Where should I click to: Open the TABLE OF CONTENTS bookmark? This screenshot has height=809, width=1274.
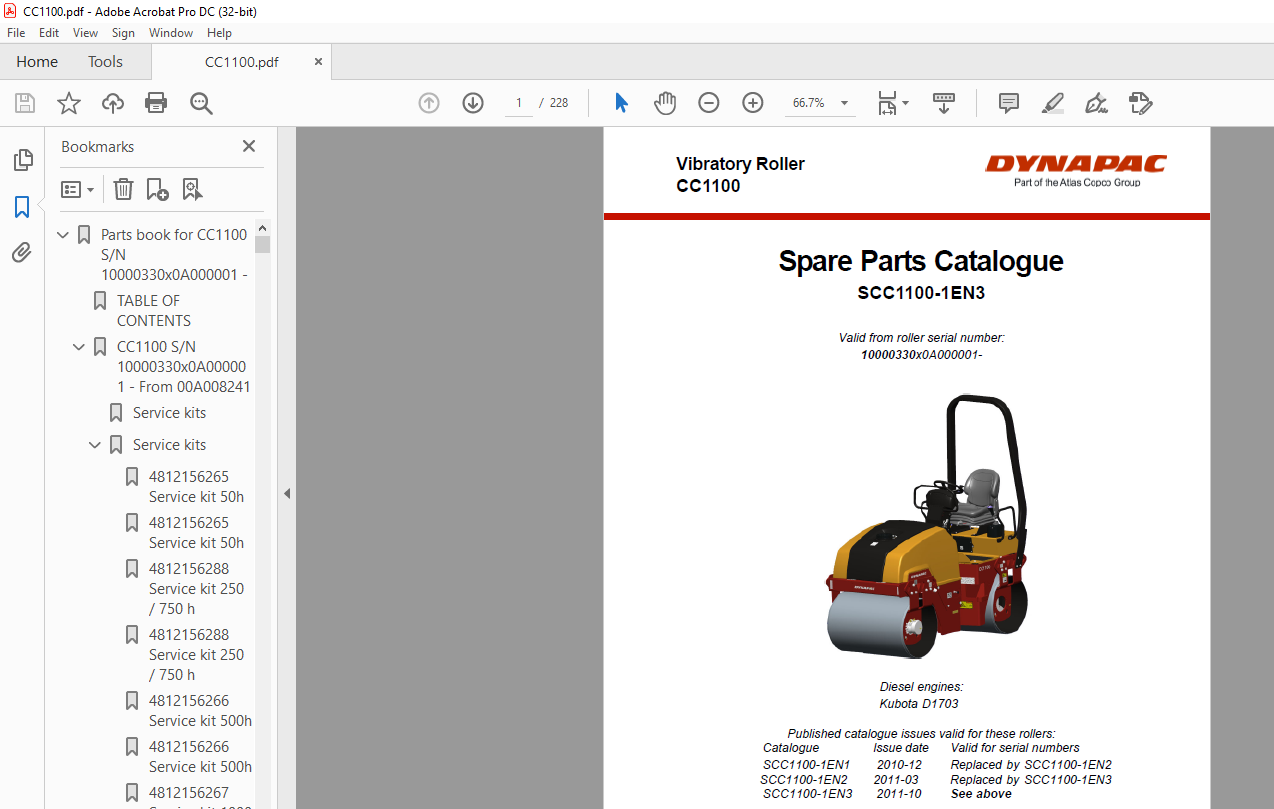[x=154, y=311]
